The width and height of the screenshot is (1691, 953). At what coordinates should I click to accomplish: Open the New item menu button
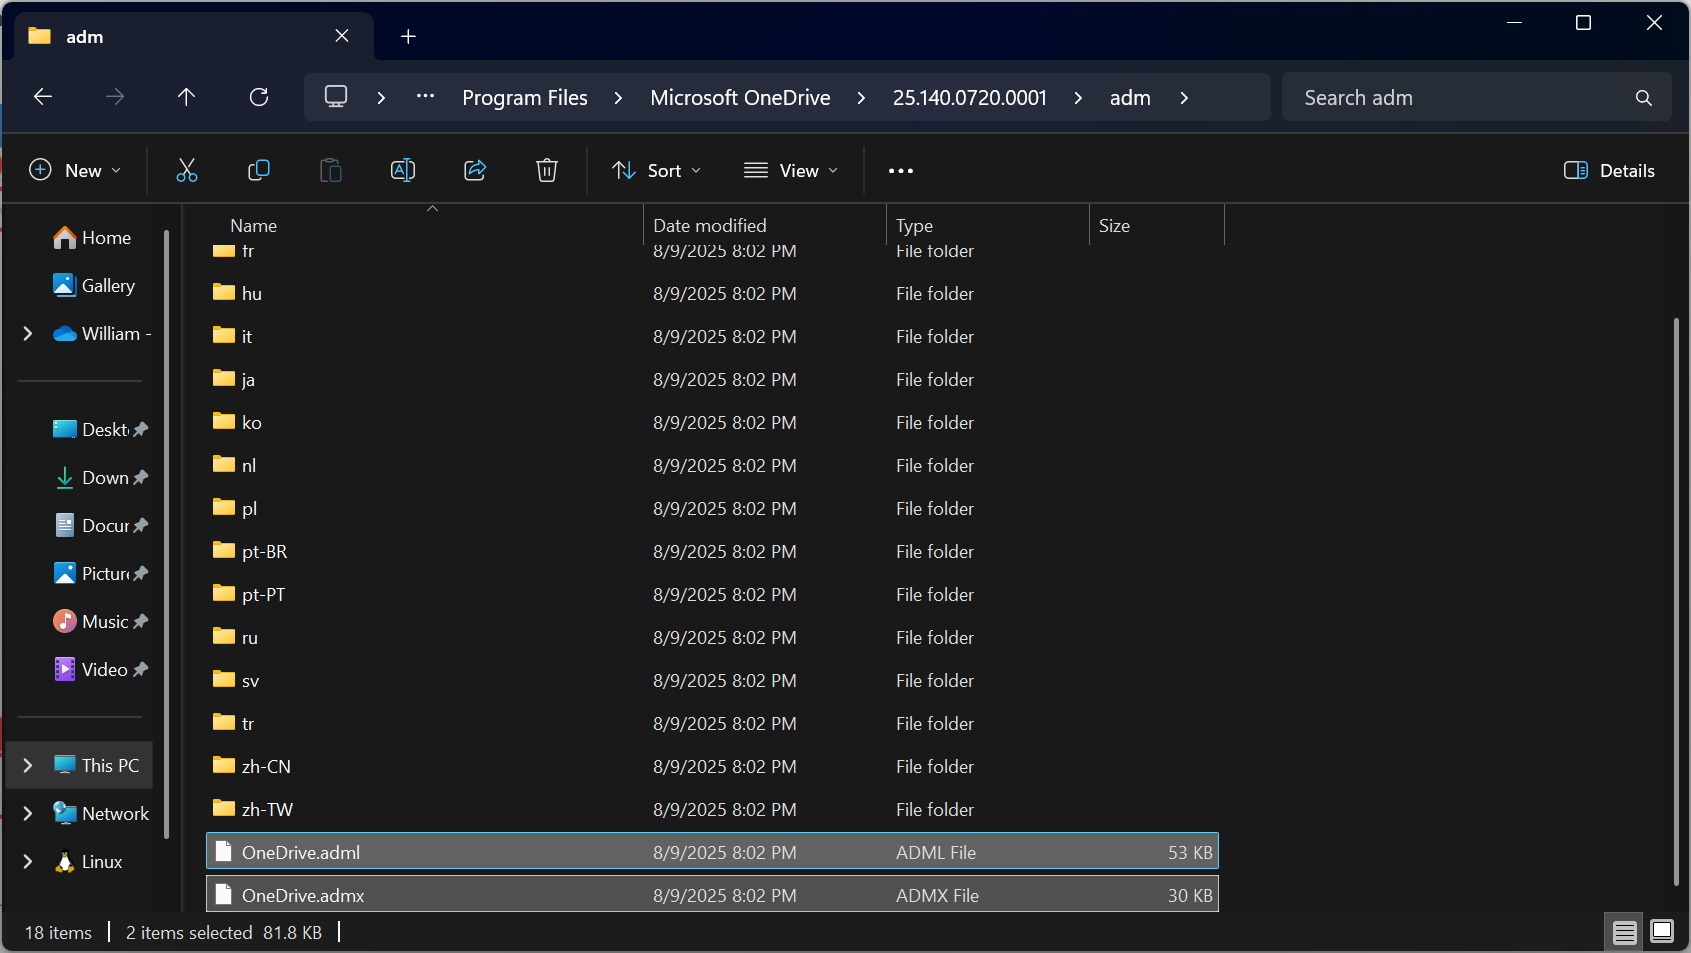coord(75,171)
